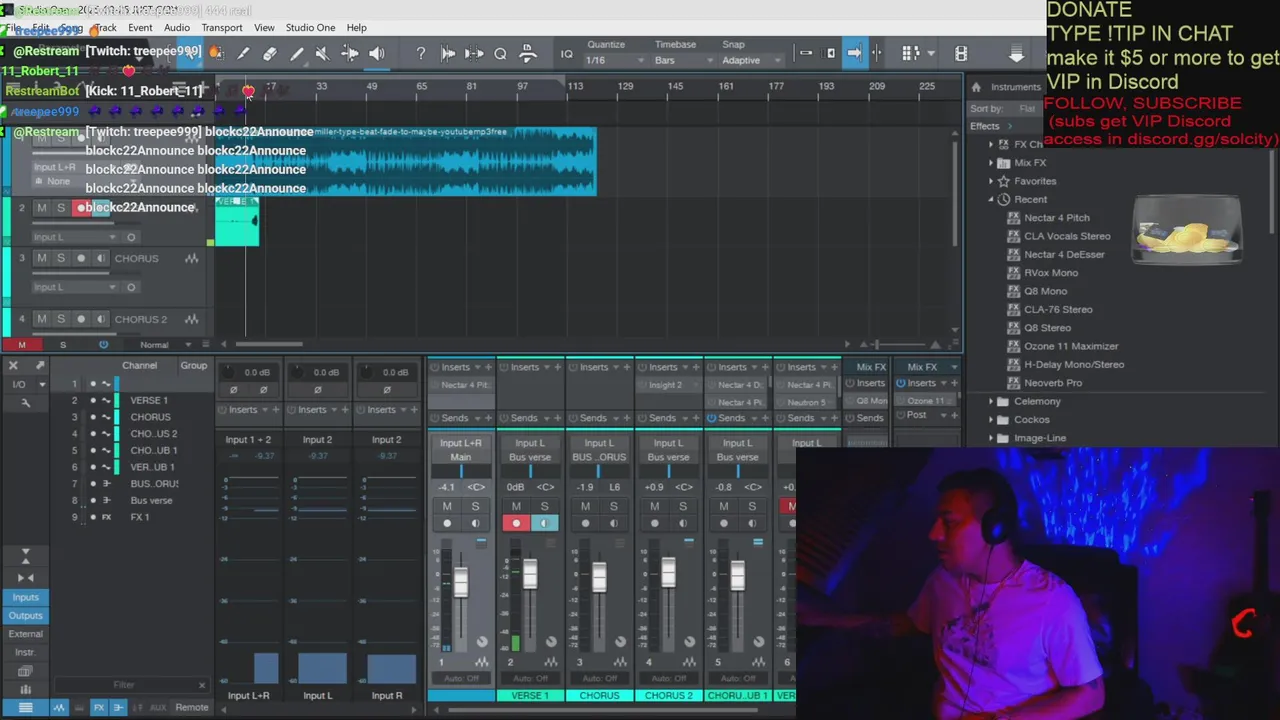The width and height of the screenshot is (1280, 720).
Task: Open the mixer channel list icon
Action: pos(26,707)
